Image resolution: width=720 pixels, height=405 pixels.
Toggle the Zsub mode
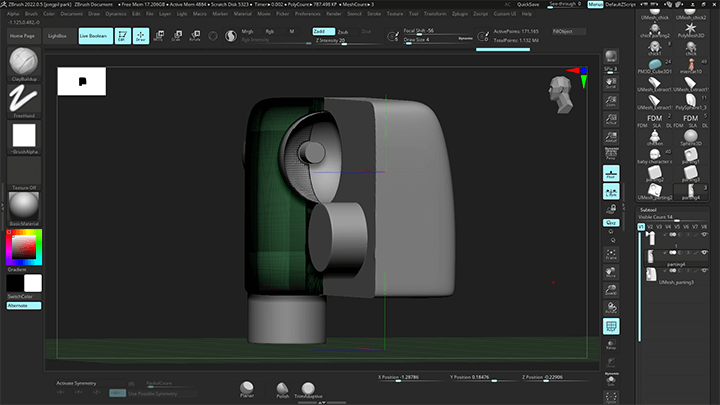coord(343,32)
